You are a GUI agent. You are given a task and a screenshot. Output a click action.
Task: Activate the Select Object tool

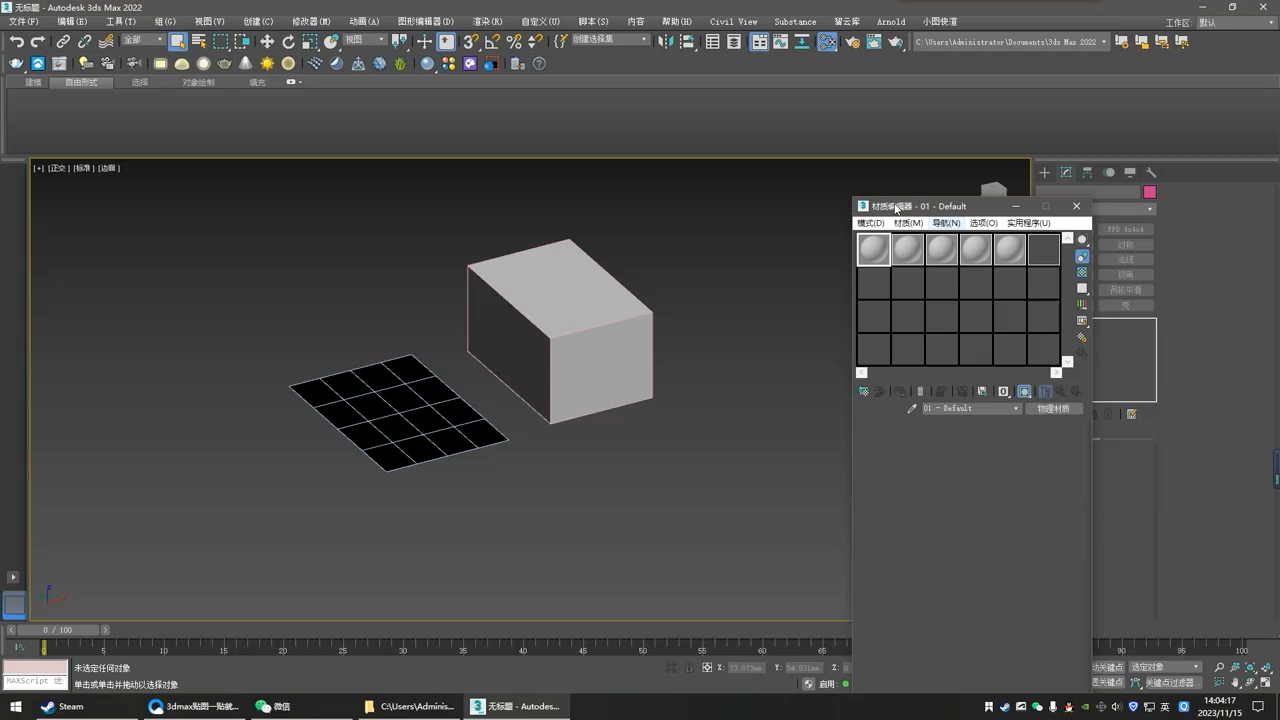click(177, 41)
